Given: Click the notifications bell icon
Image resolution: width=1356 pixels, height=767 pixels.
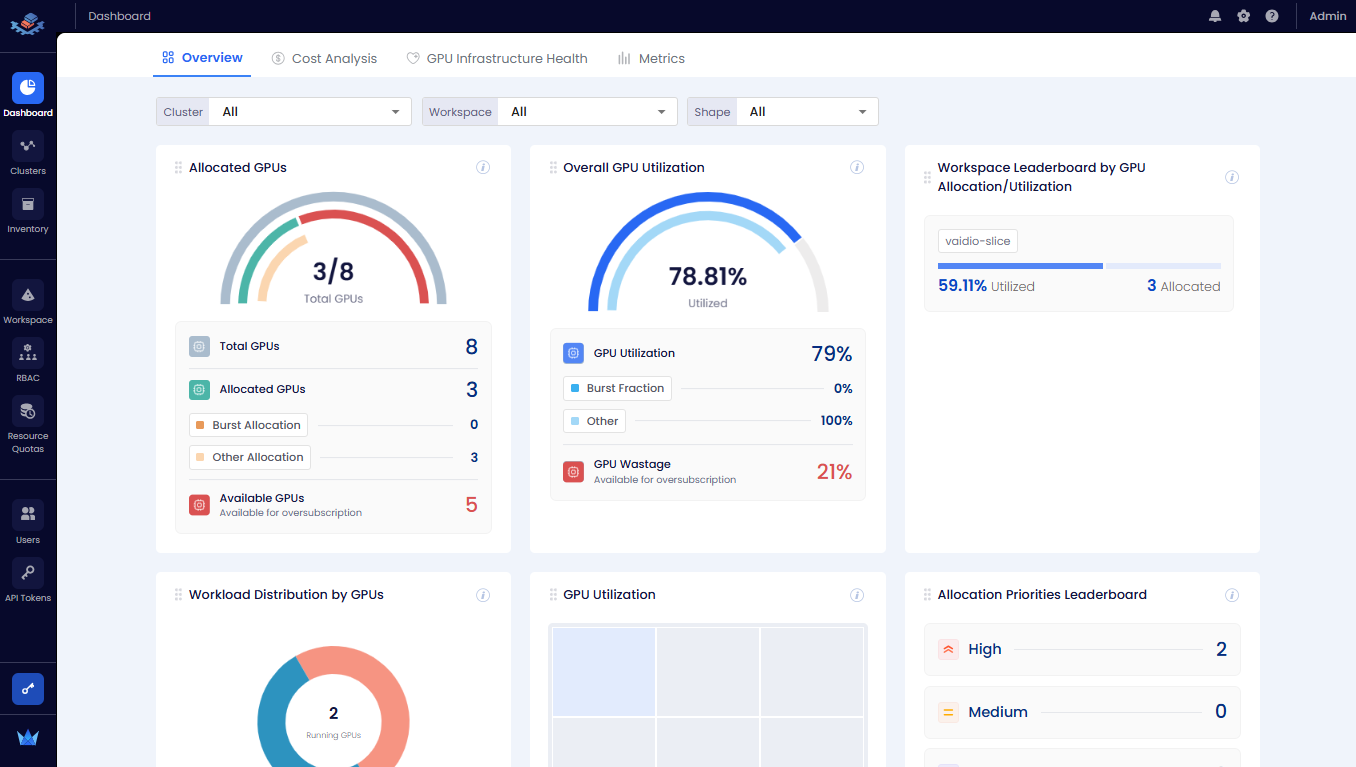Looking at the screenshot, I should pyautogui.click(x=1215, y=16).
